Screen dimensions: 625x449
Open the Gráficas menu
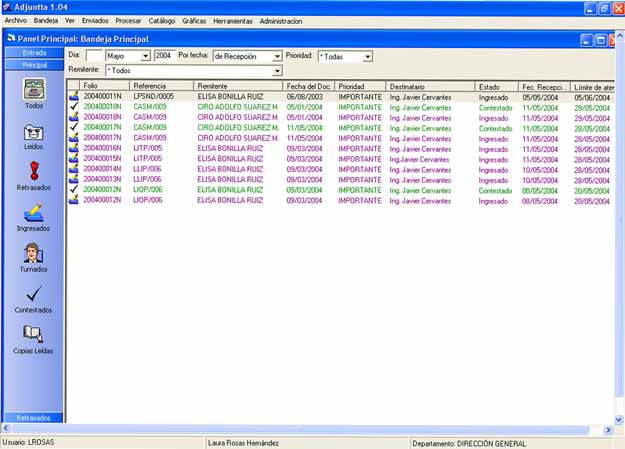194,21
